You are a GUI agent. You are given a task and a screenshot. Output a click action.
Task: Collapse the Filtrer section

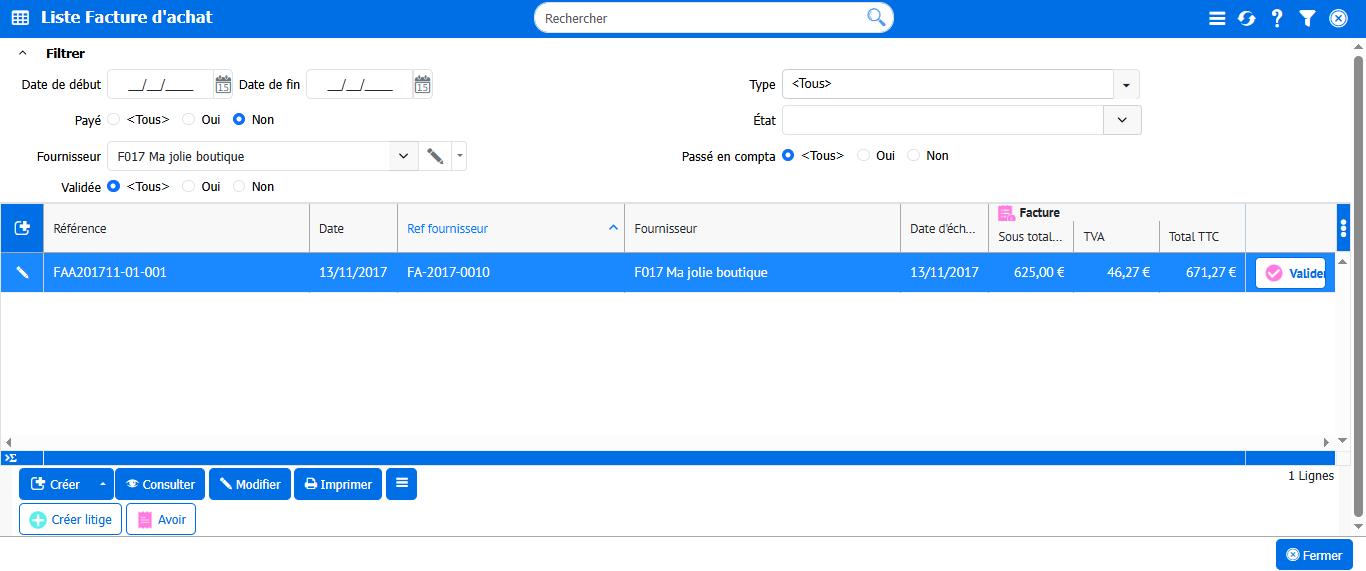coord(23,54)
